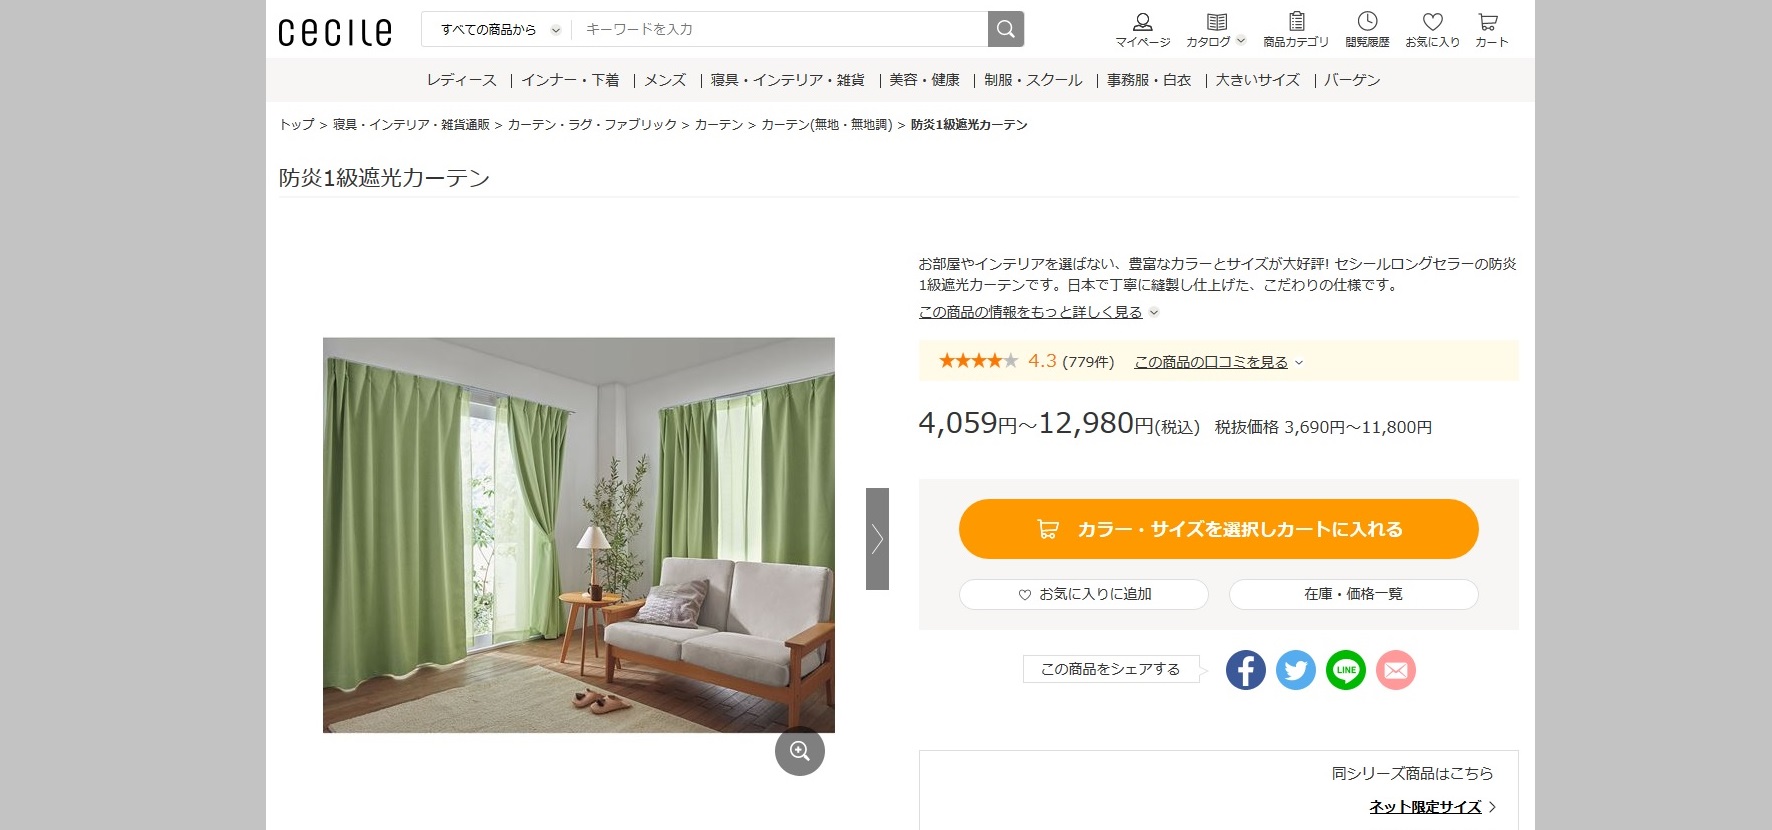Add item via お気に入りに追加 button
Screen dimensions: 1772x830
pyautogui.click(x=1084, y=594)
